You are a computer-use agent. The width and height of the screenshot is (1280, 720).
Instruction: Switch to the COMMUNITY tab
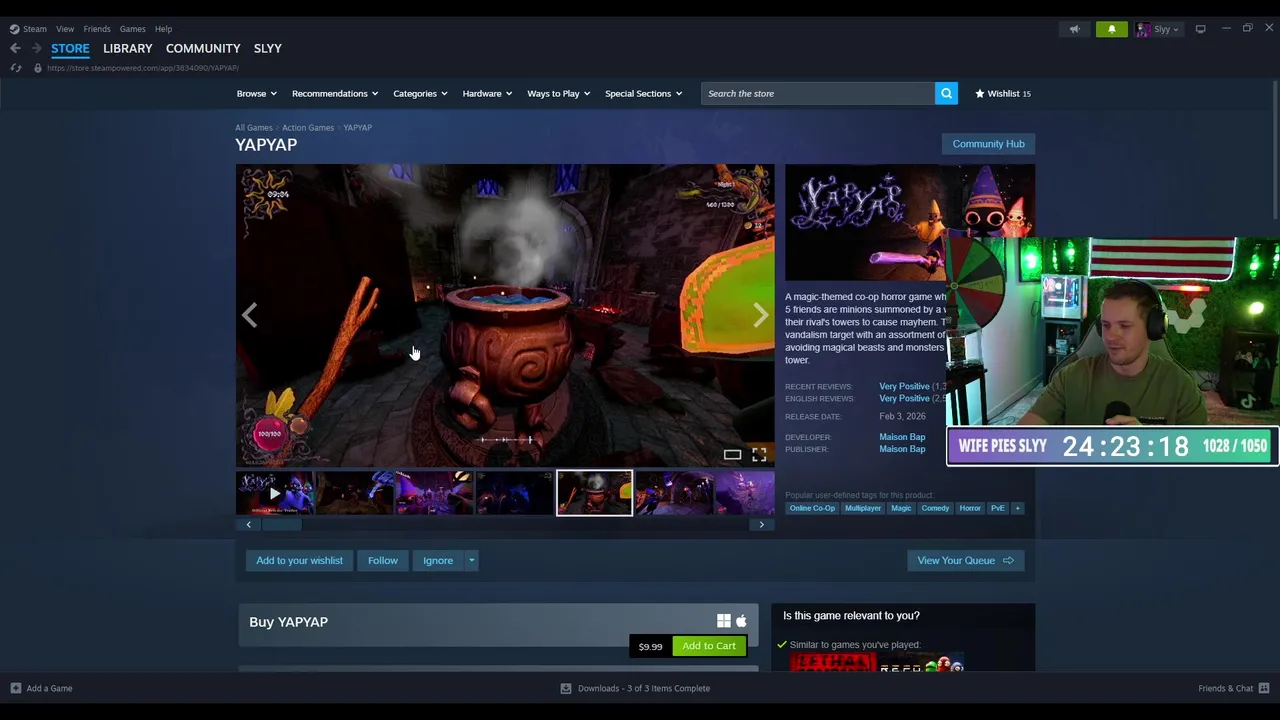(x=203, y=48)
